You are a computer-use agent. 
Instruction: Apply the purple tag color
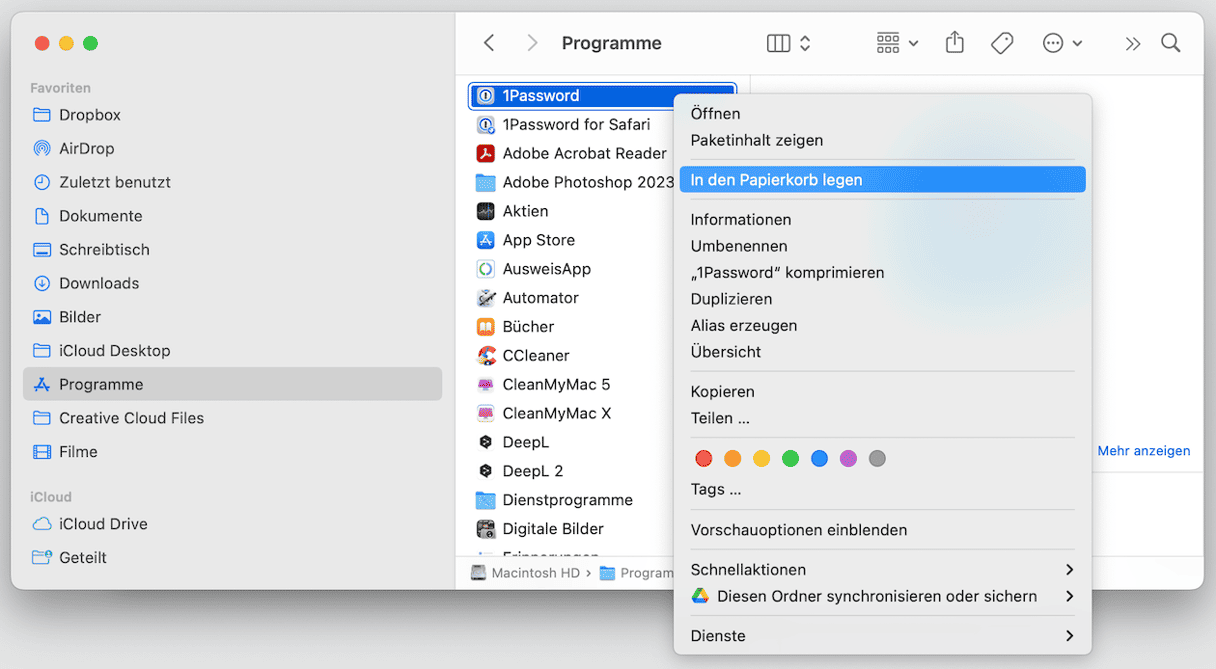[x=849, y=459]
